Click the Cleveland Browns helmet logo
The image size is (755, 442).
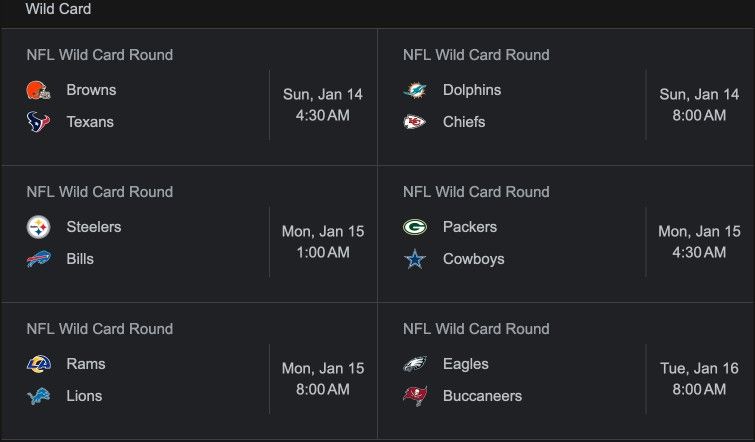point(39,90)
